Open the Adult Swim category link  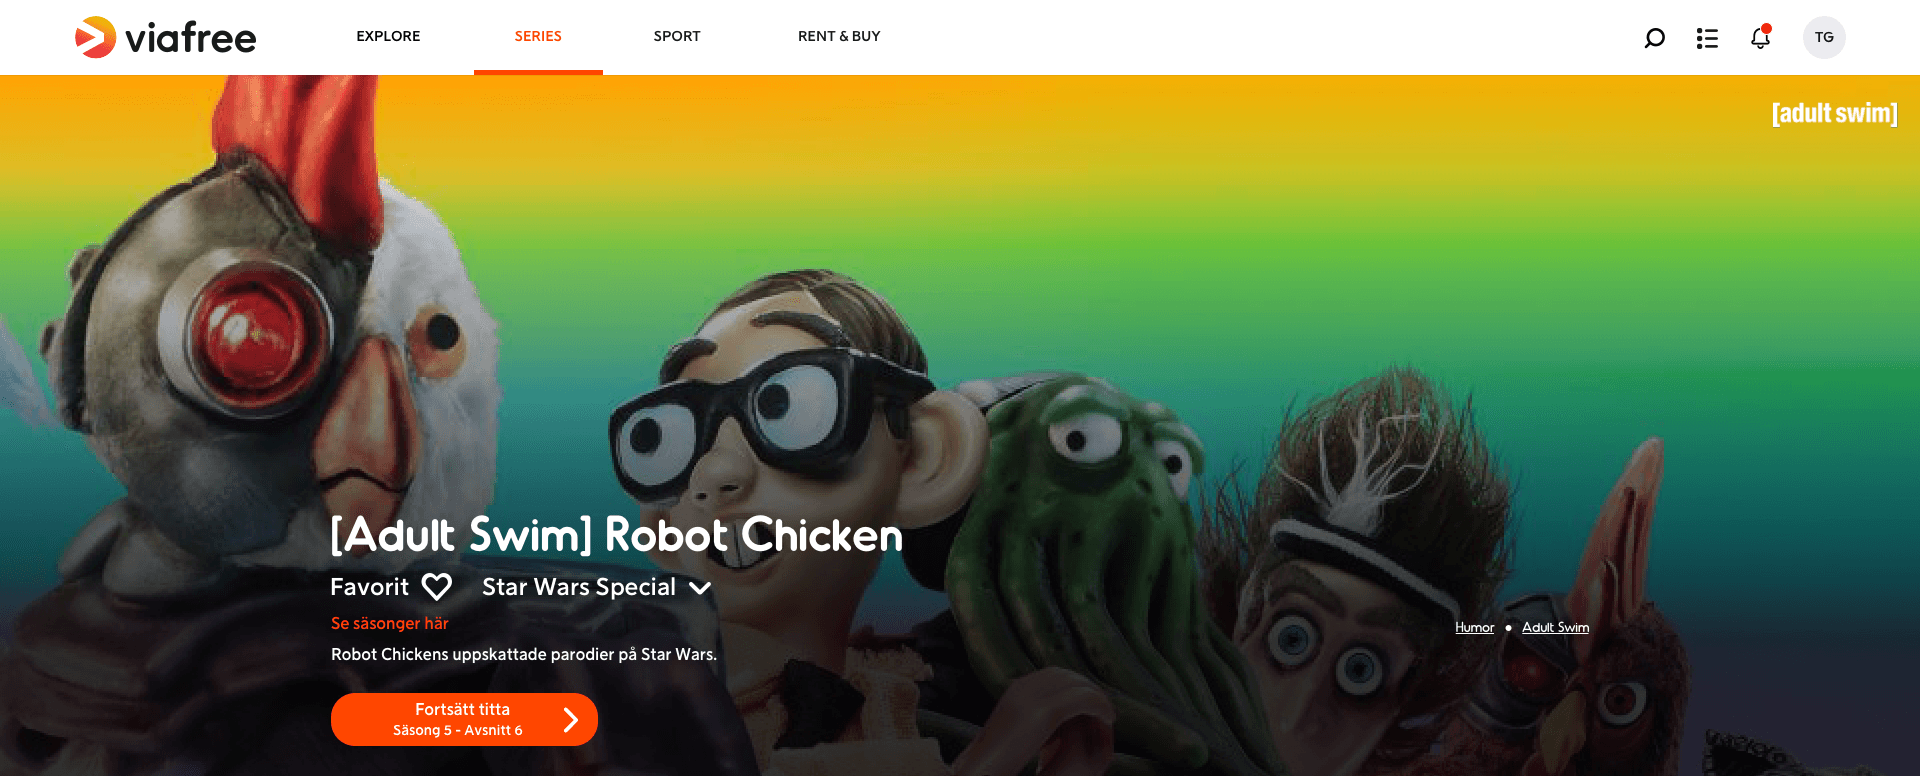(1555, 628)
